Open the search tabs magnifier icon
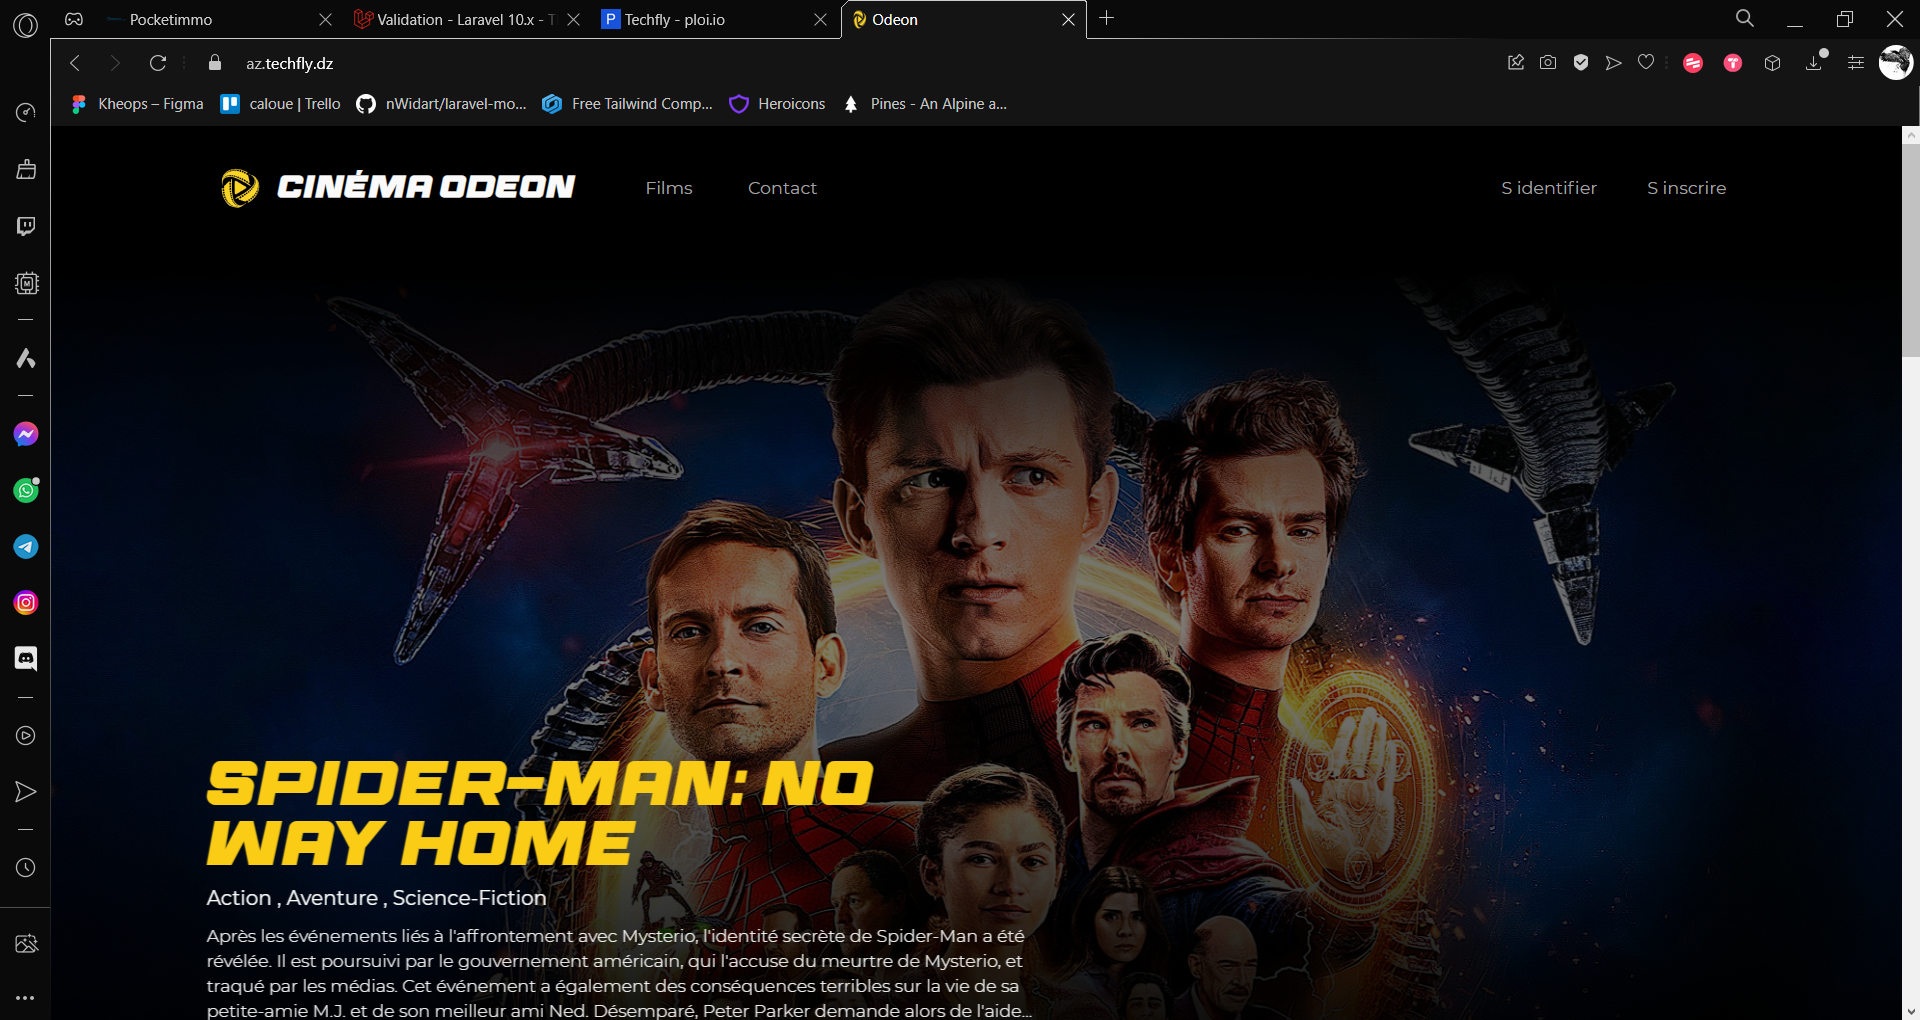The height and width of the screenshot is (1020, 1920). point(1745,18)
